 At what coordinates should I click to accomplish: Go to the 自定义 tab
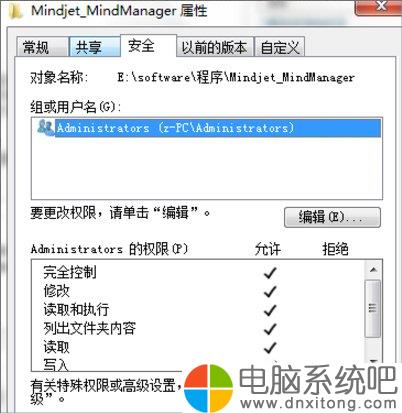280,47
